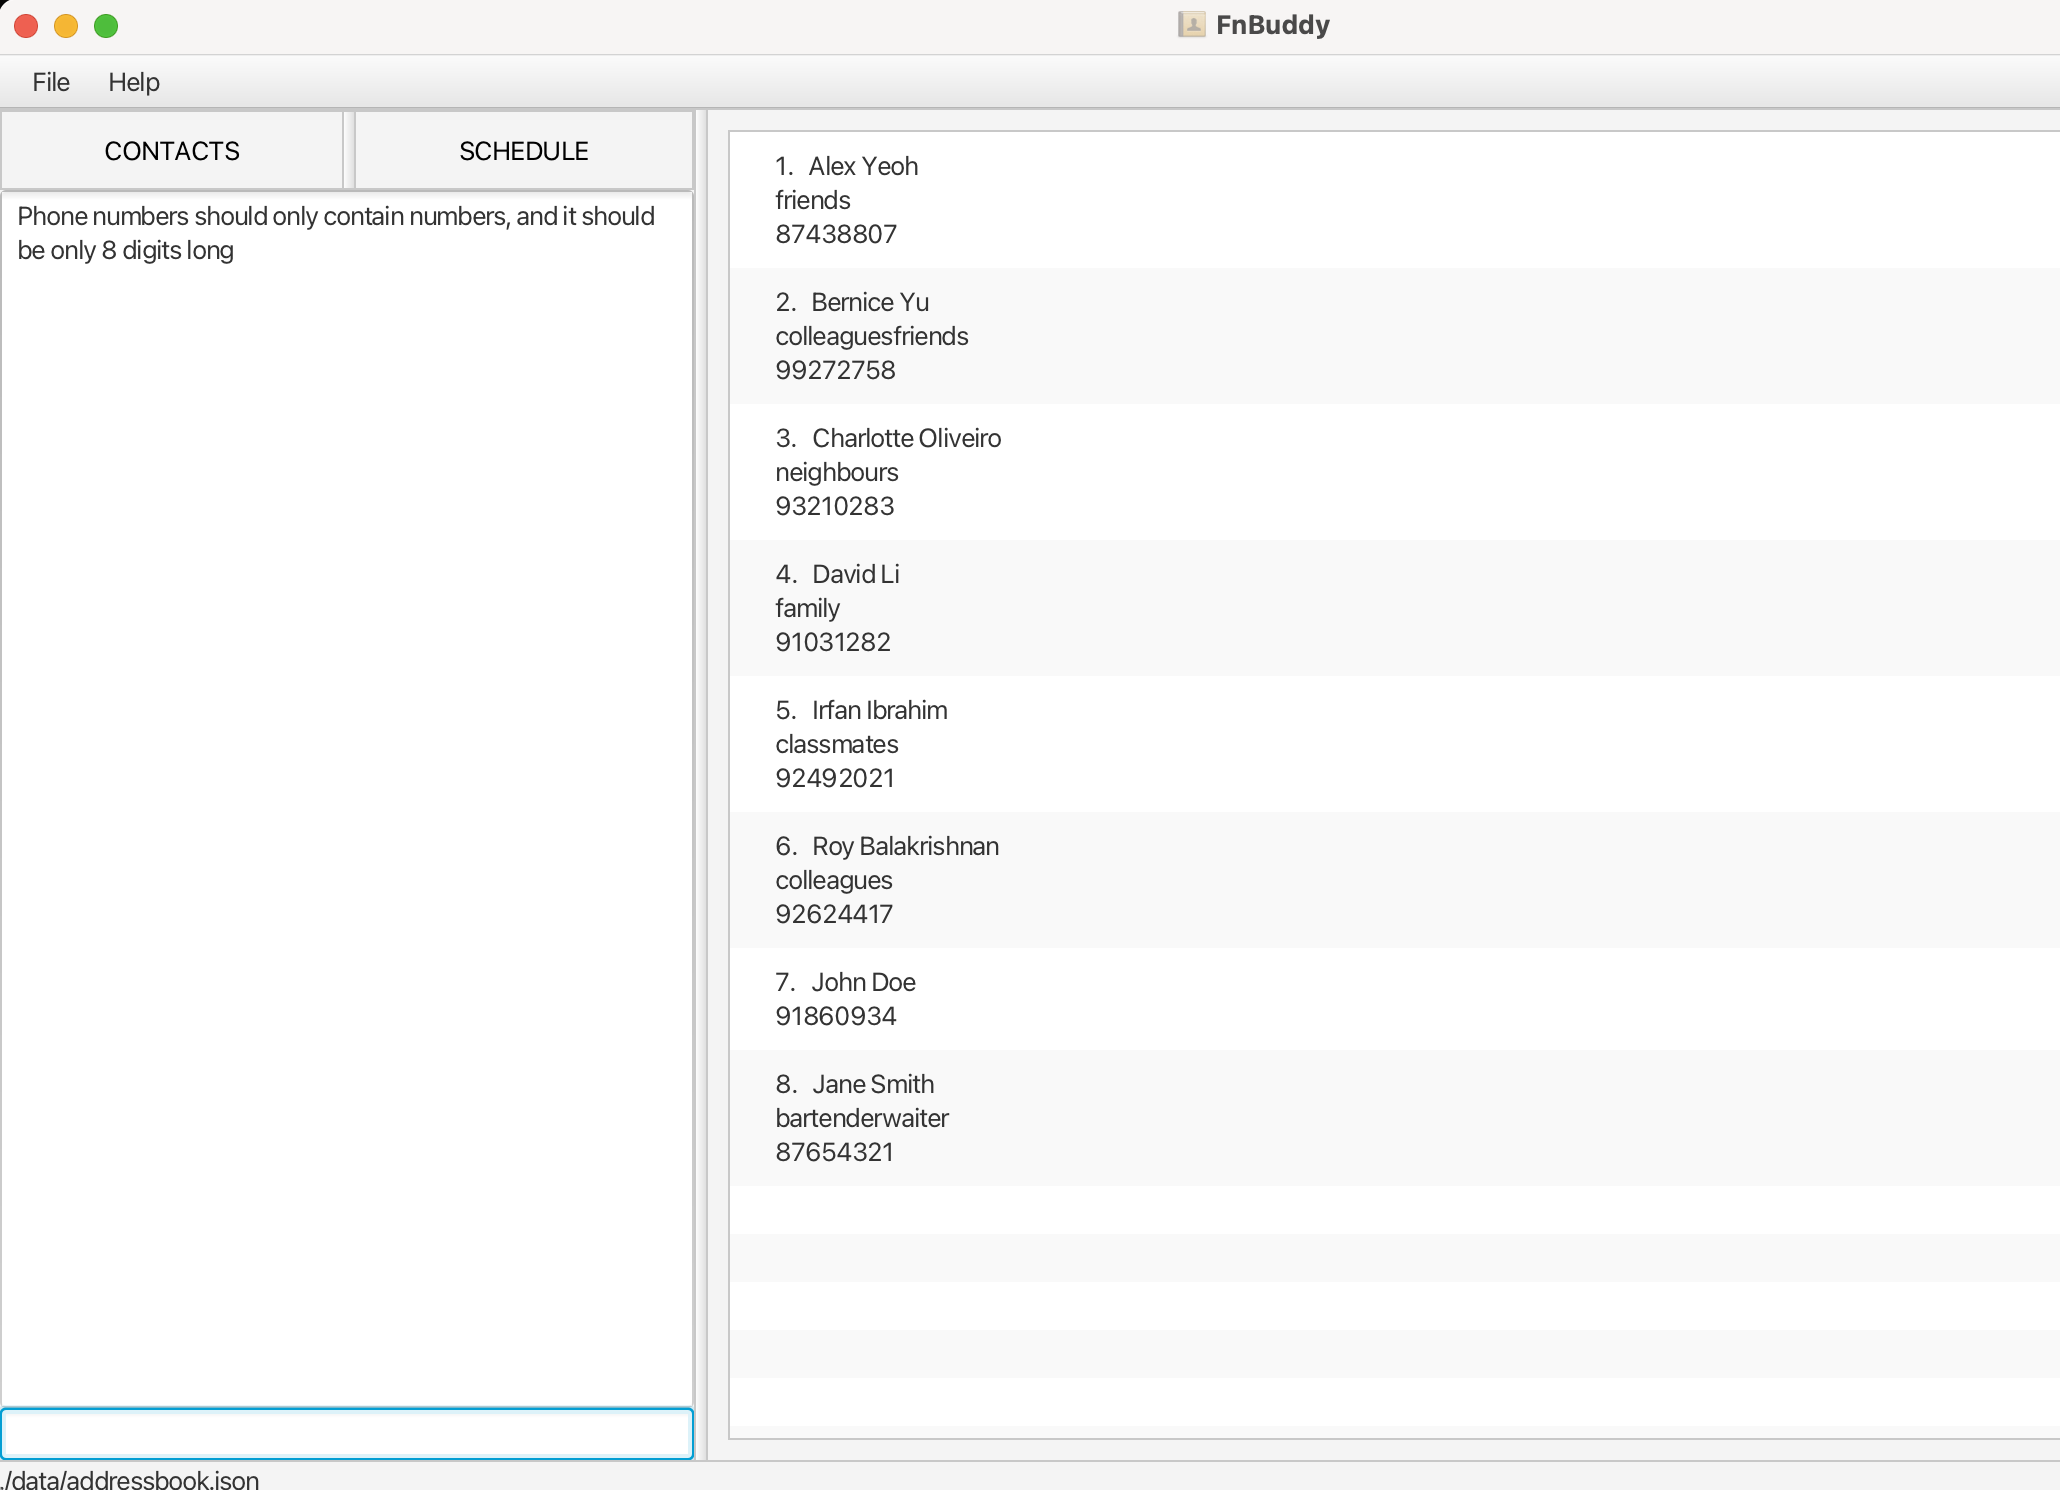Screen dimensions: 2060x1490
Task: Close the FnBuddy window via red button
Action: pos(26,26)
